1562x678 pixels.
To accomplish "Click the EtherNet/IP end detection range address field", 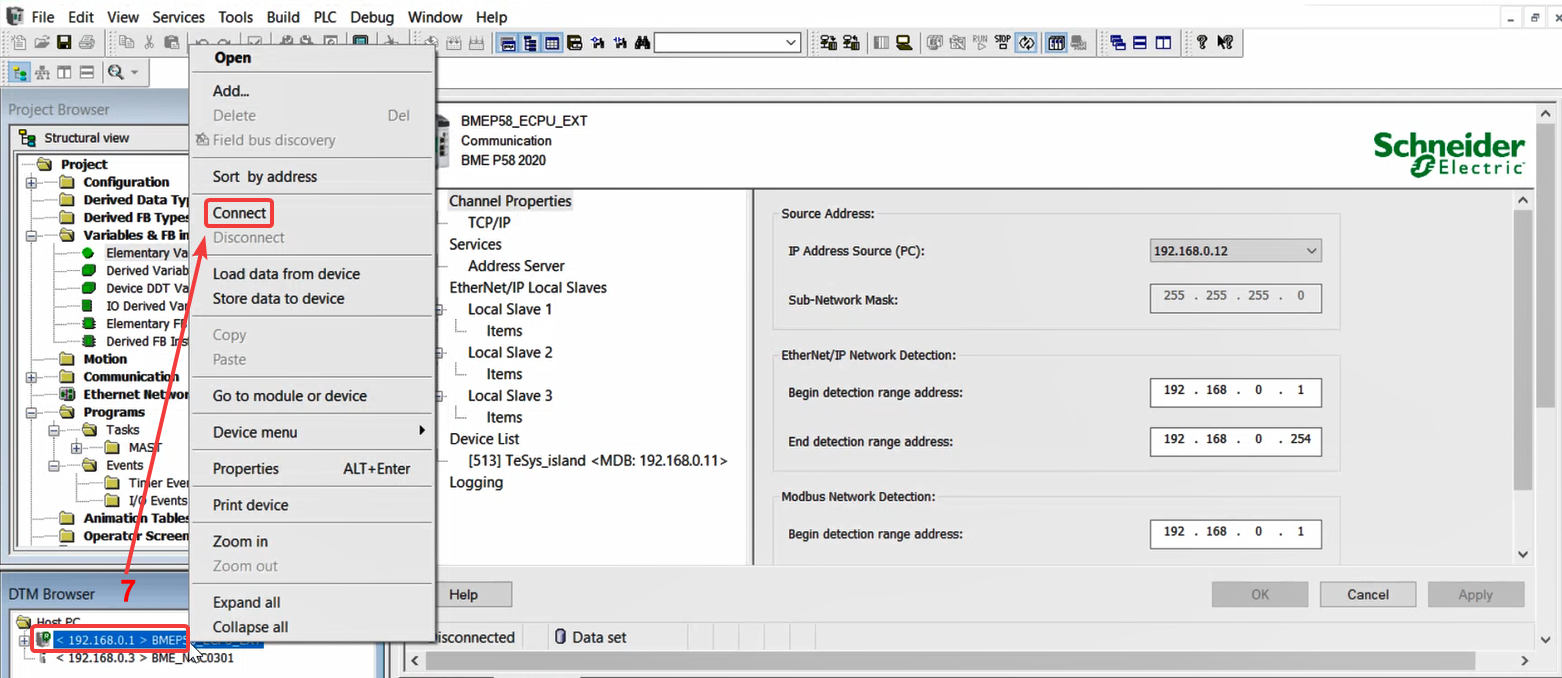I will pos(1236,441).
